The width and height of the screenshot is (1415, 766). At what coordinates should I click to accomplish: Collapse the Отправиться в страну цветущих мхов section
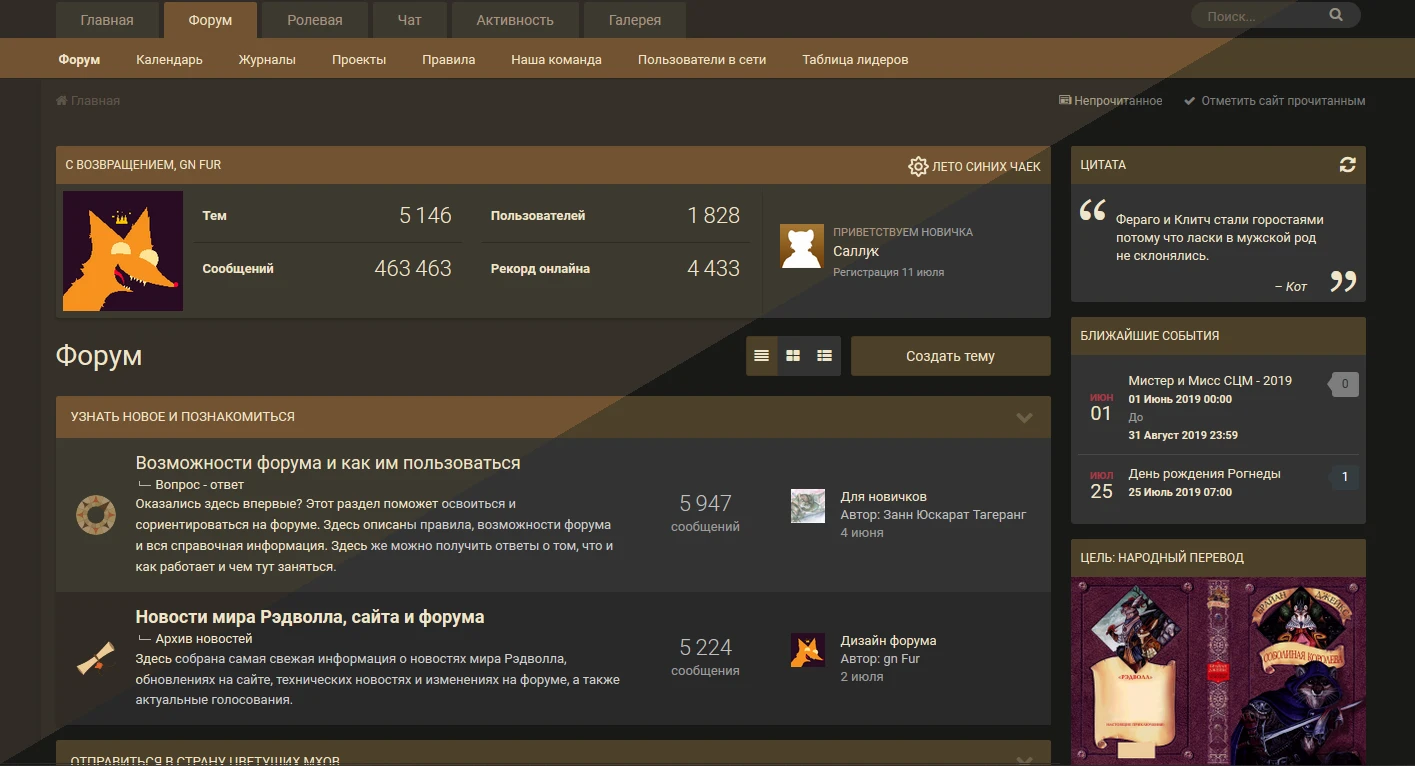(x=1024, y=758)
